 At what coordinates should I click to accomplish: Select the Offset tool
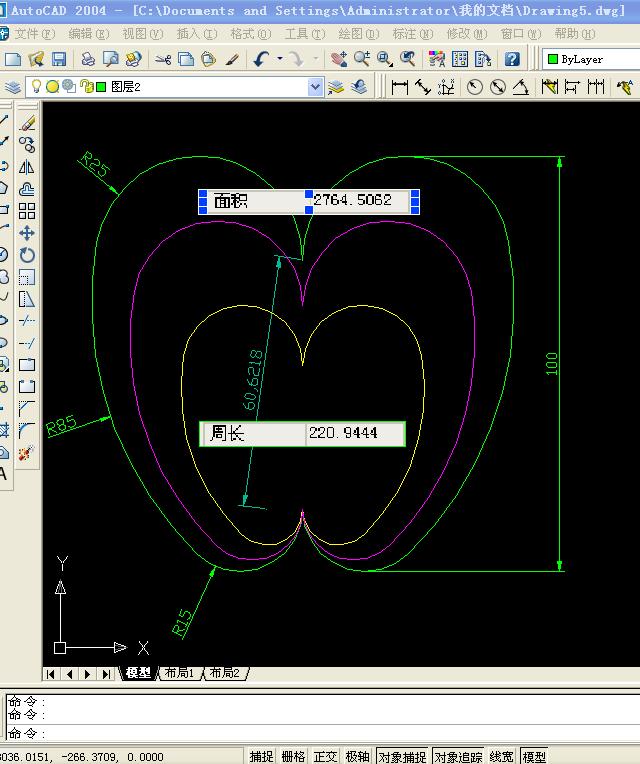pos(27,189)
